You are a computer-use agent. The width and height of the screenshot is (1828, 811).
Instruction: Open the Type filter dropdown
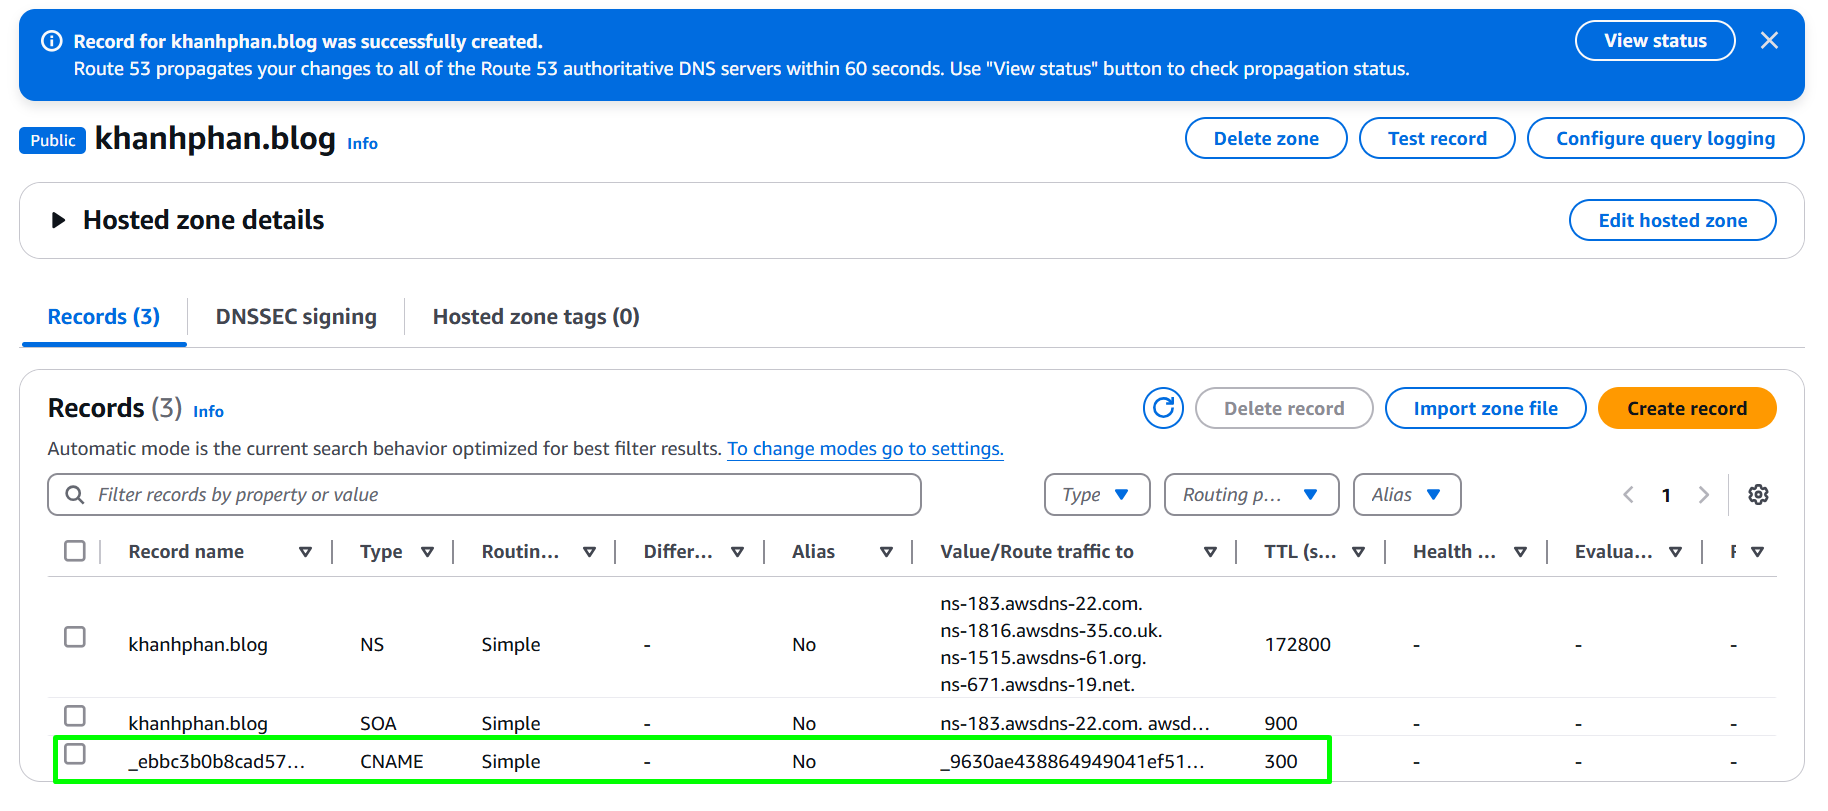point(1097,495)
